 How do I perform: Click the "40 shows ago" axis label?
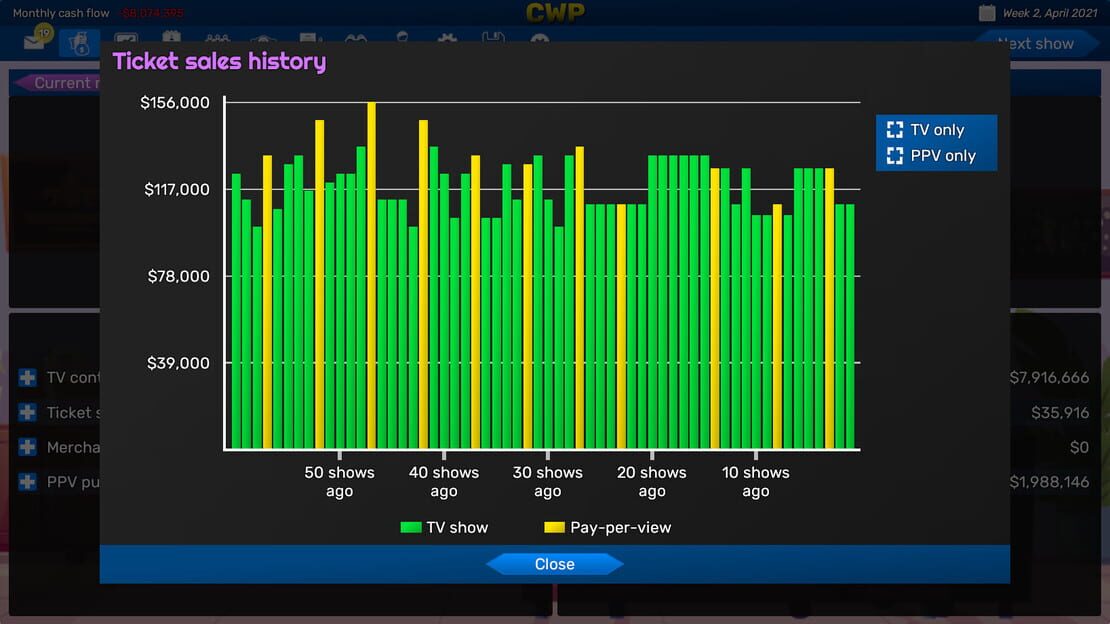click(444, 482)
